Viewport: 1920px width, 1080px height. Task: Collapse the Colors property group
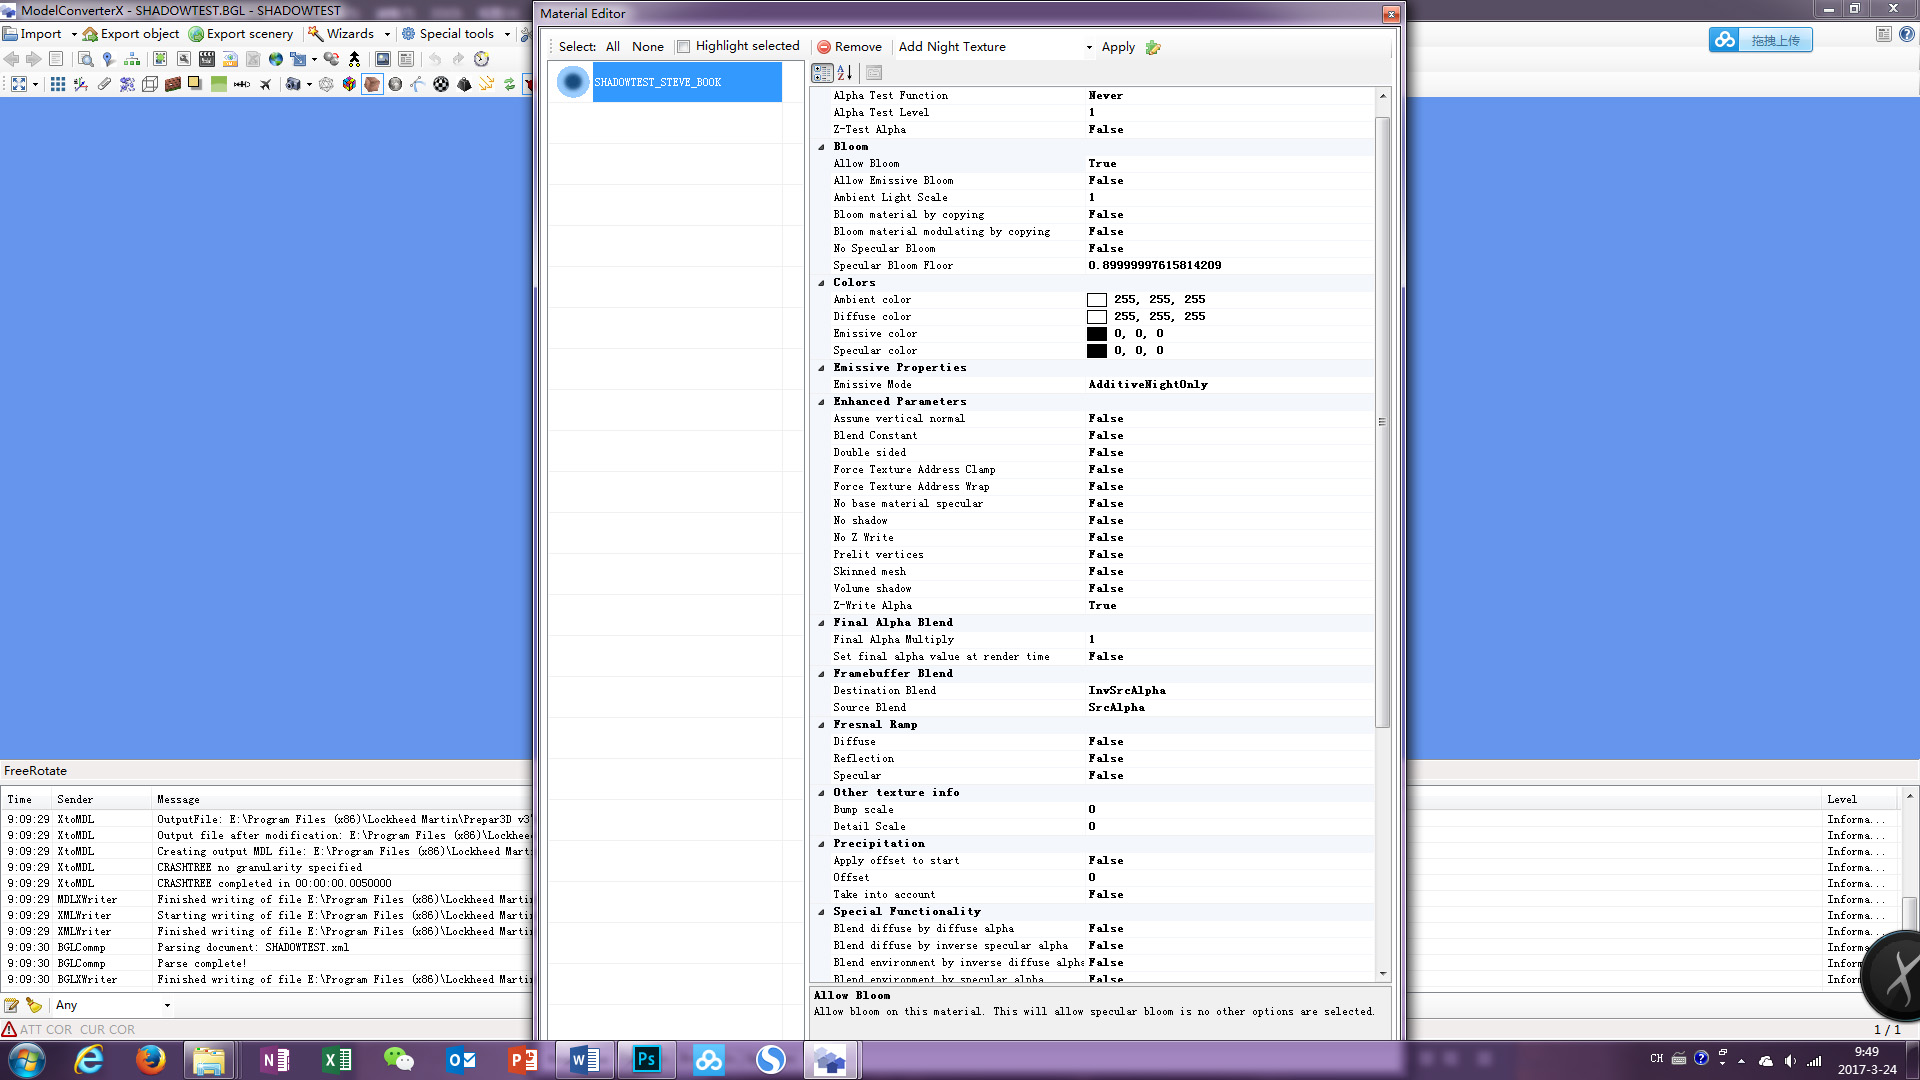point(821,283)
